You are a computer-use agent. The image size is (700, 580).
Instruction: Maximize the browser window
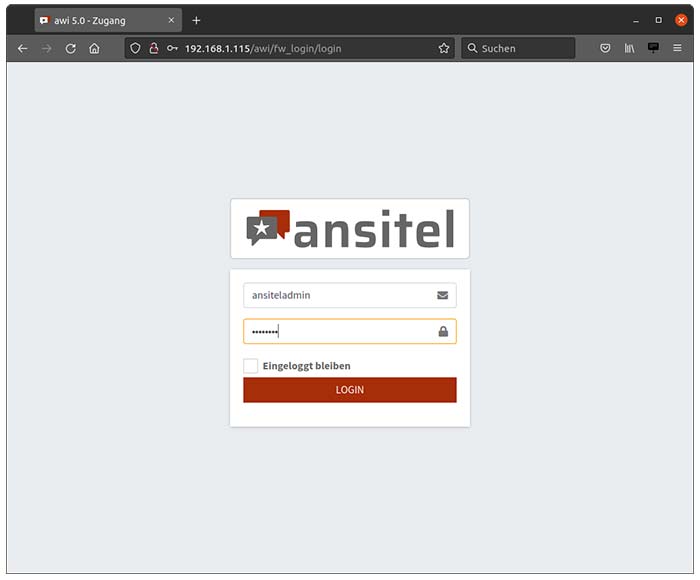click(658, 20)
